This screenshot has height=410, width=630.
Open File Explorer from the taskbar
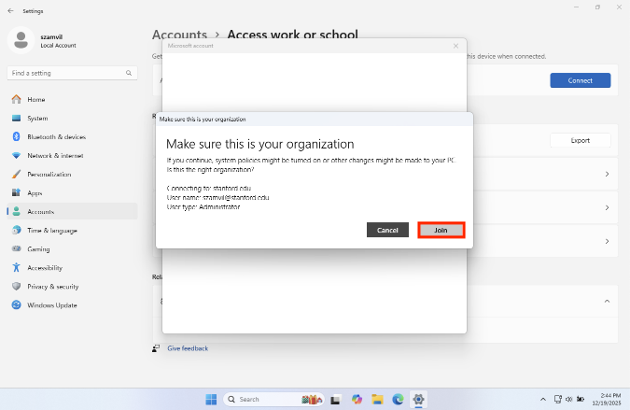click(x=377, y=399)
